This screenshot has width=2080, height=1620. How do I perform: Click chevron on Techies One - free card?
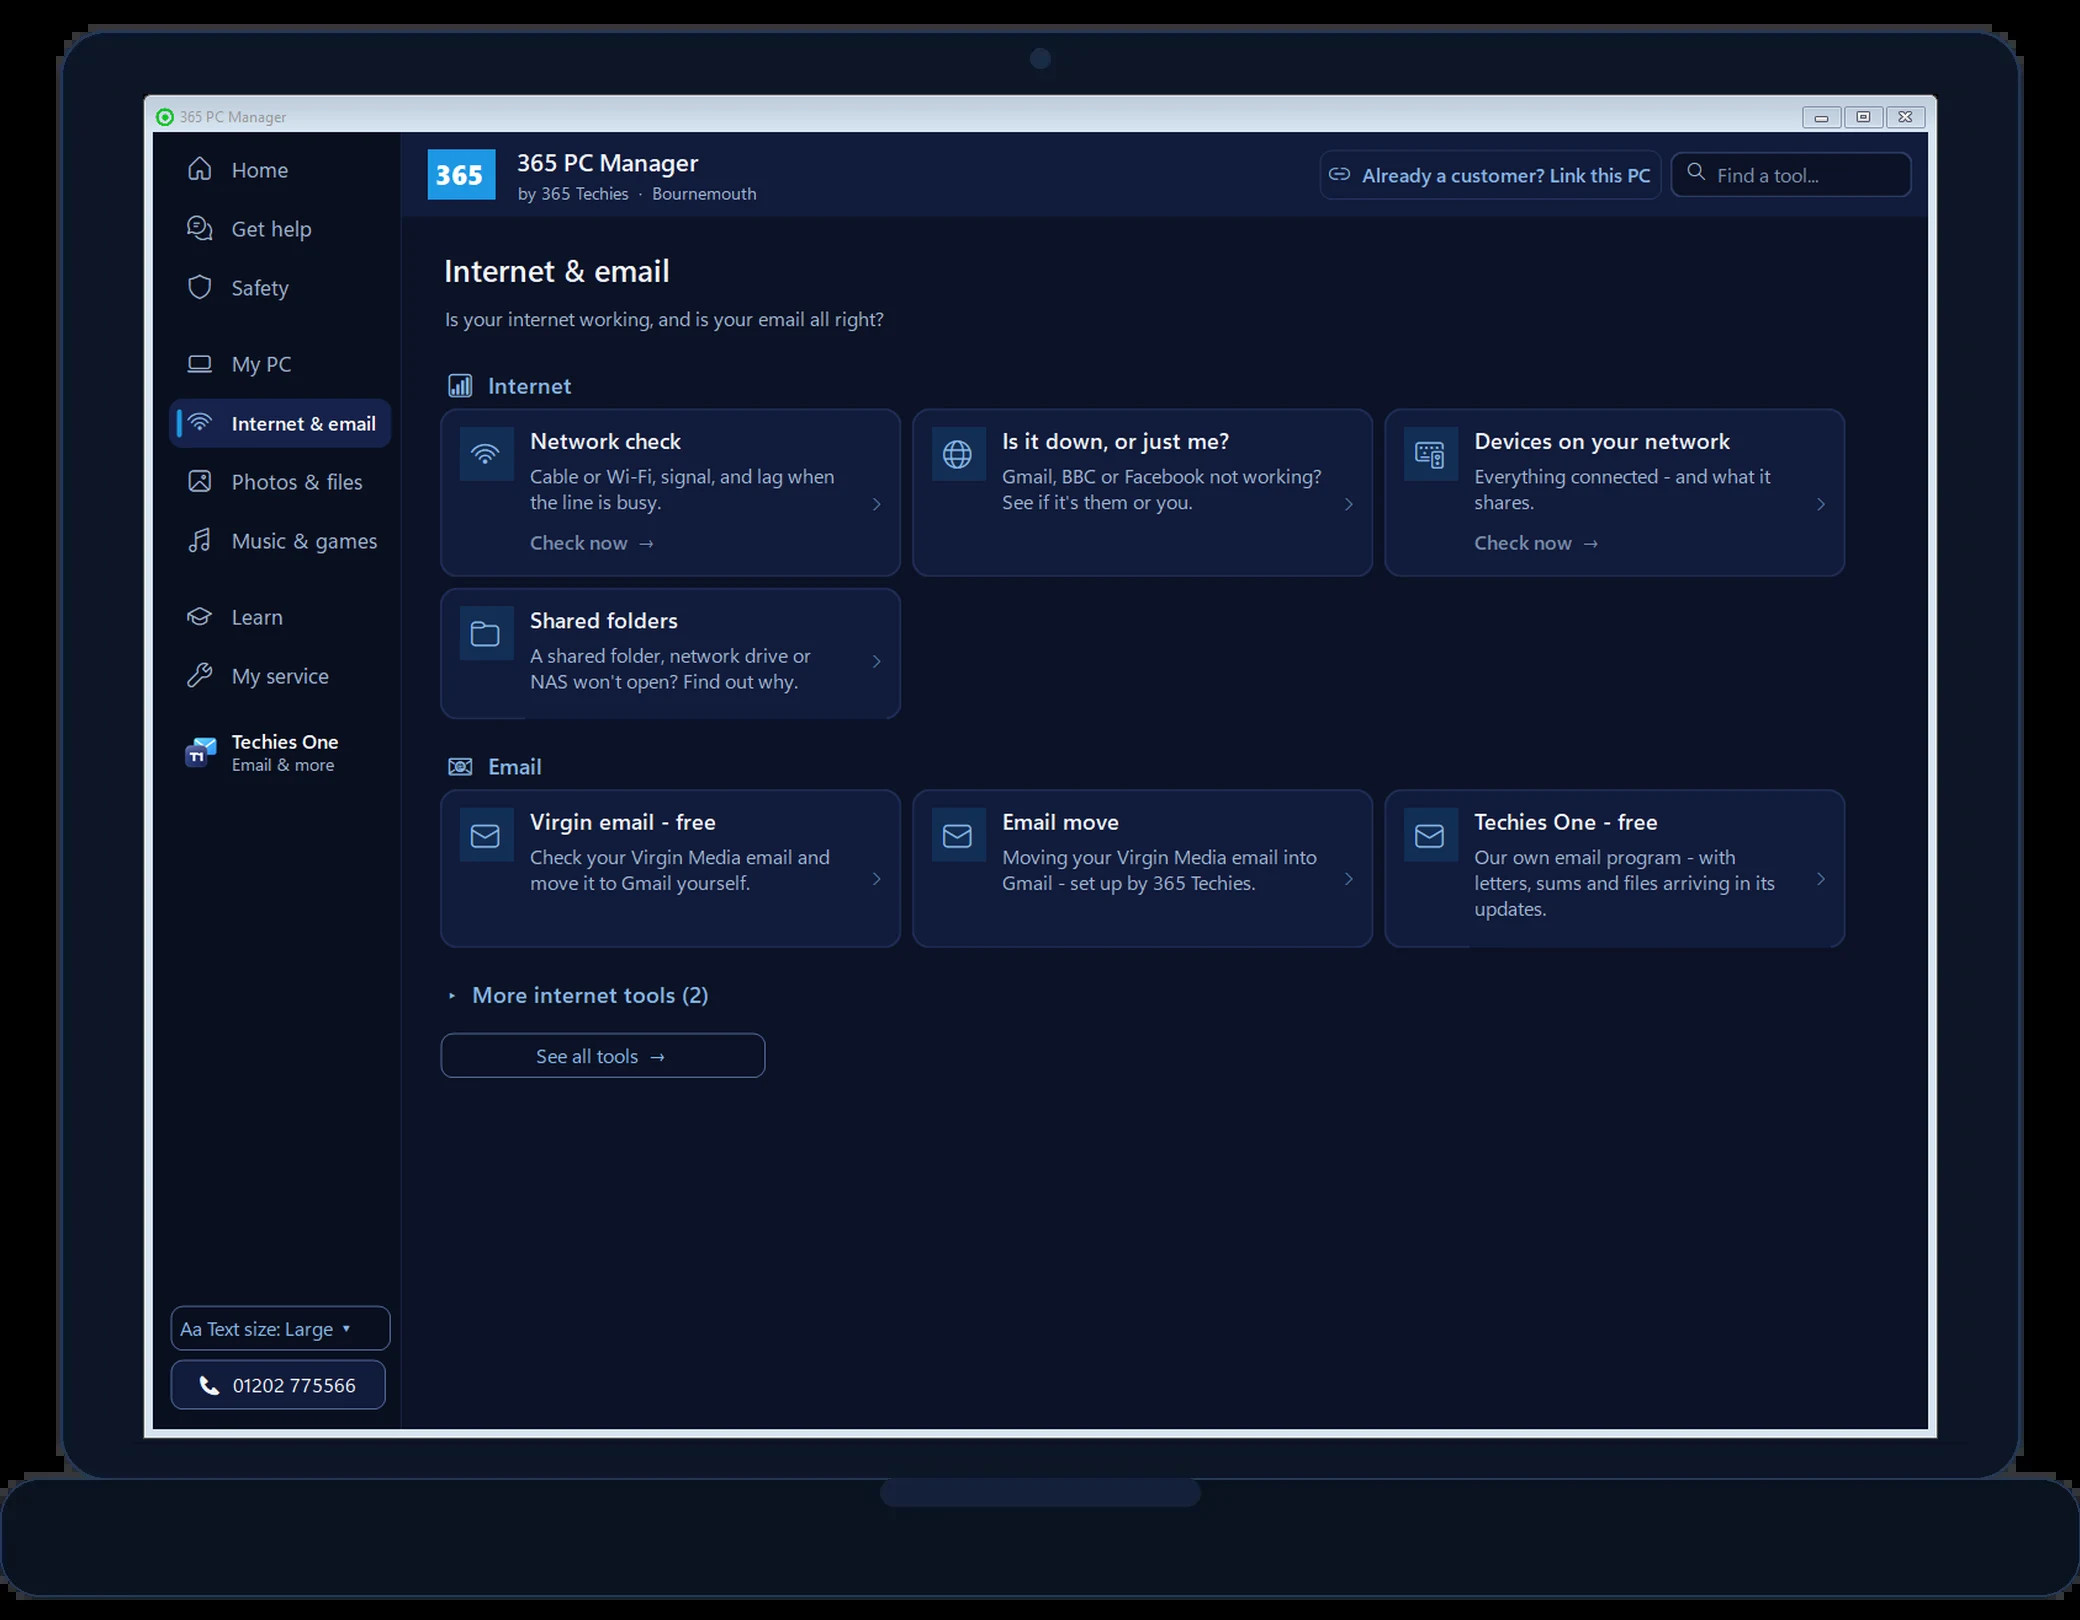1821,879
